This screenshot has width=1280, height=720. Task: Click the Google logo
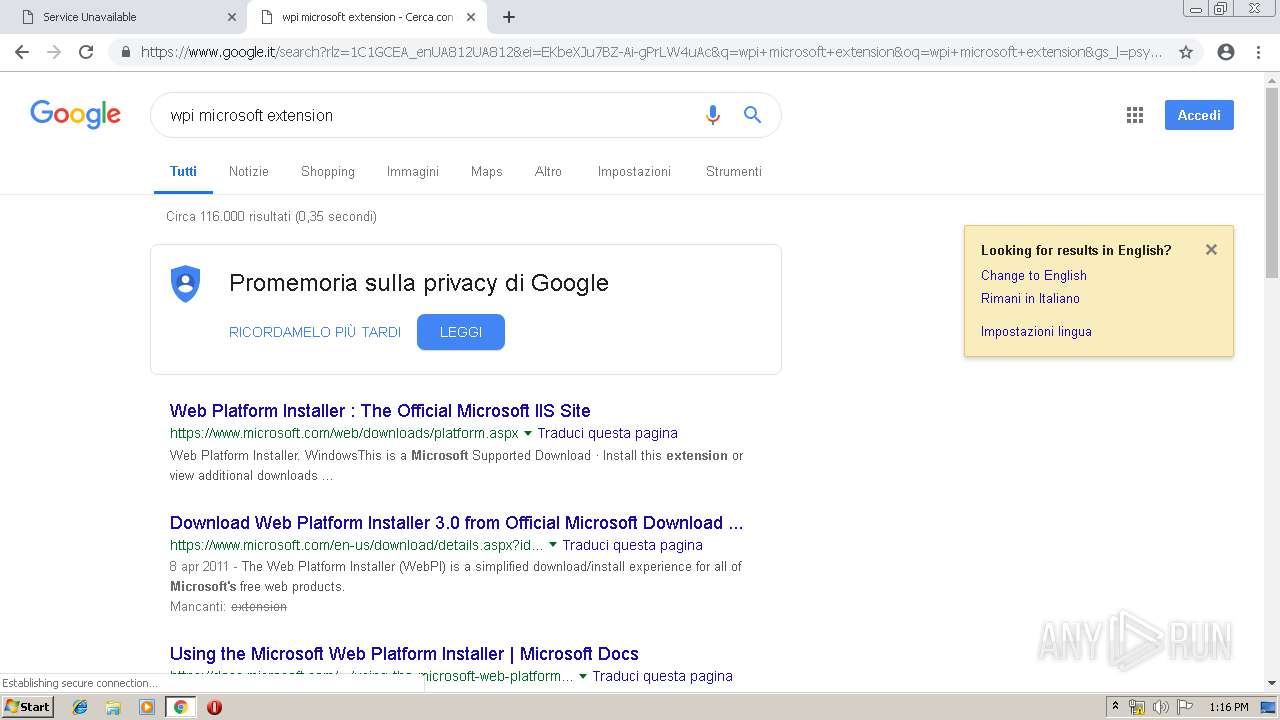[76, 114]
